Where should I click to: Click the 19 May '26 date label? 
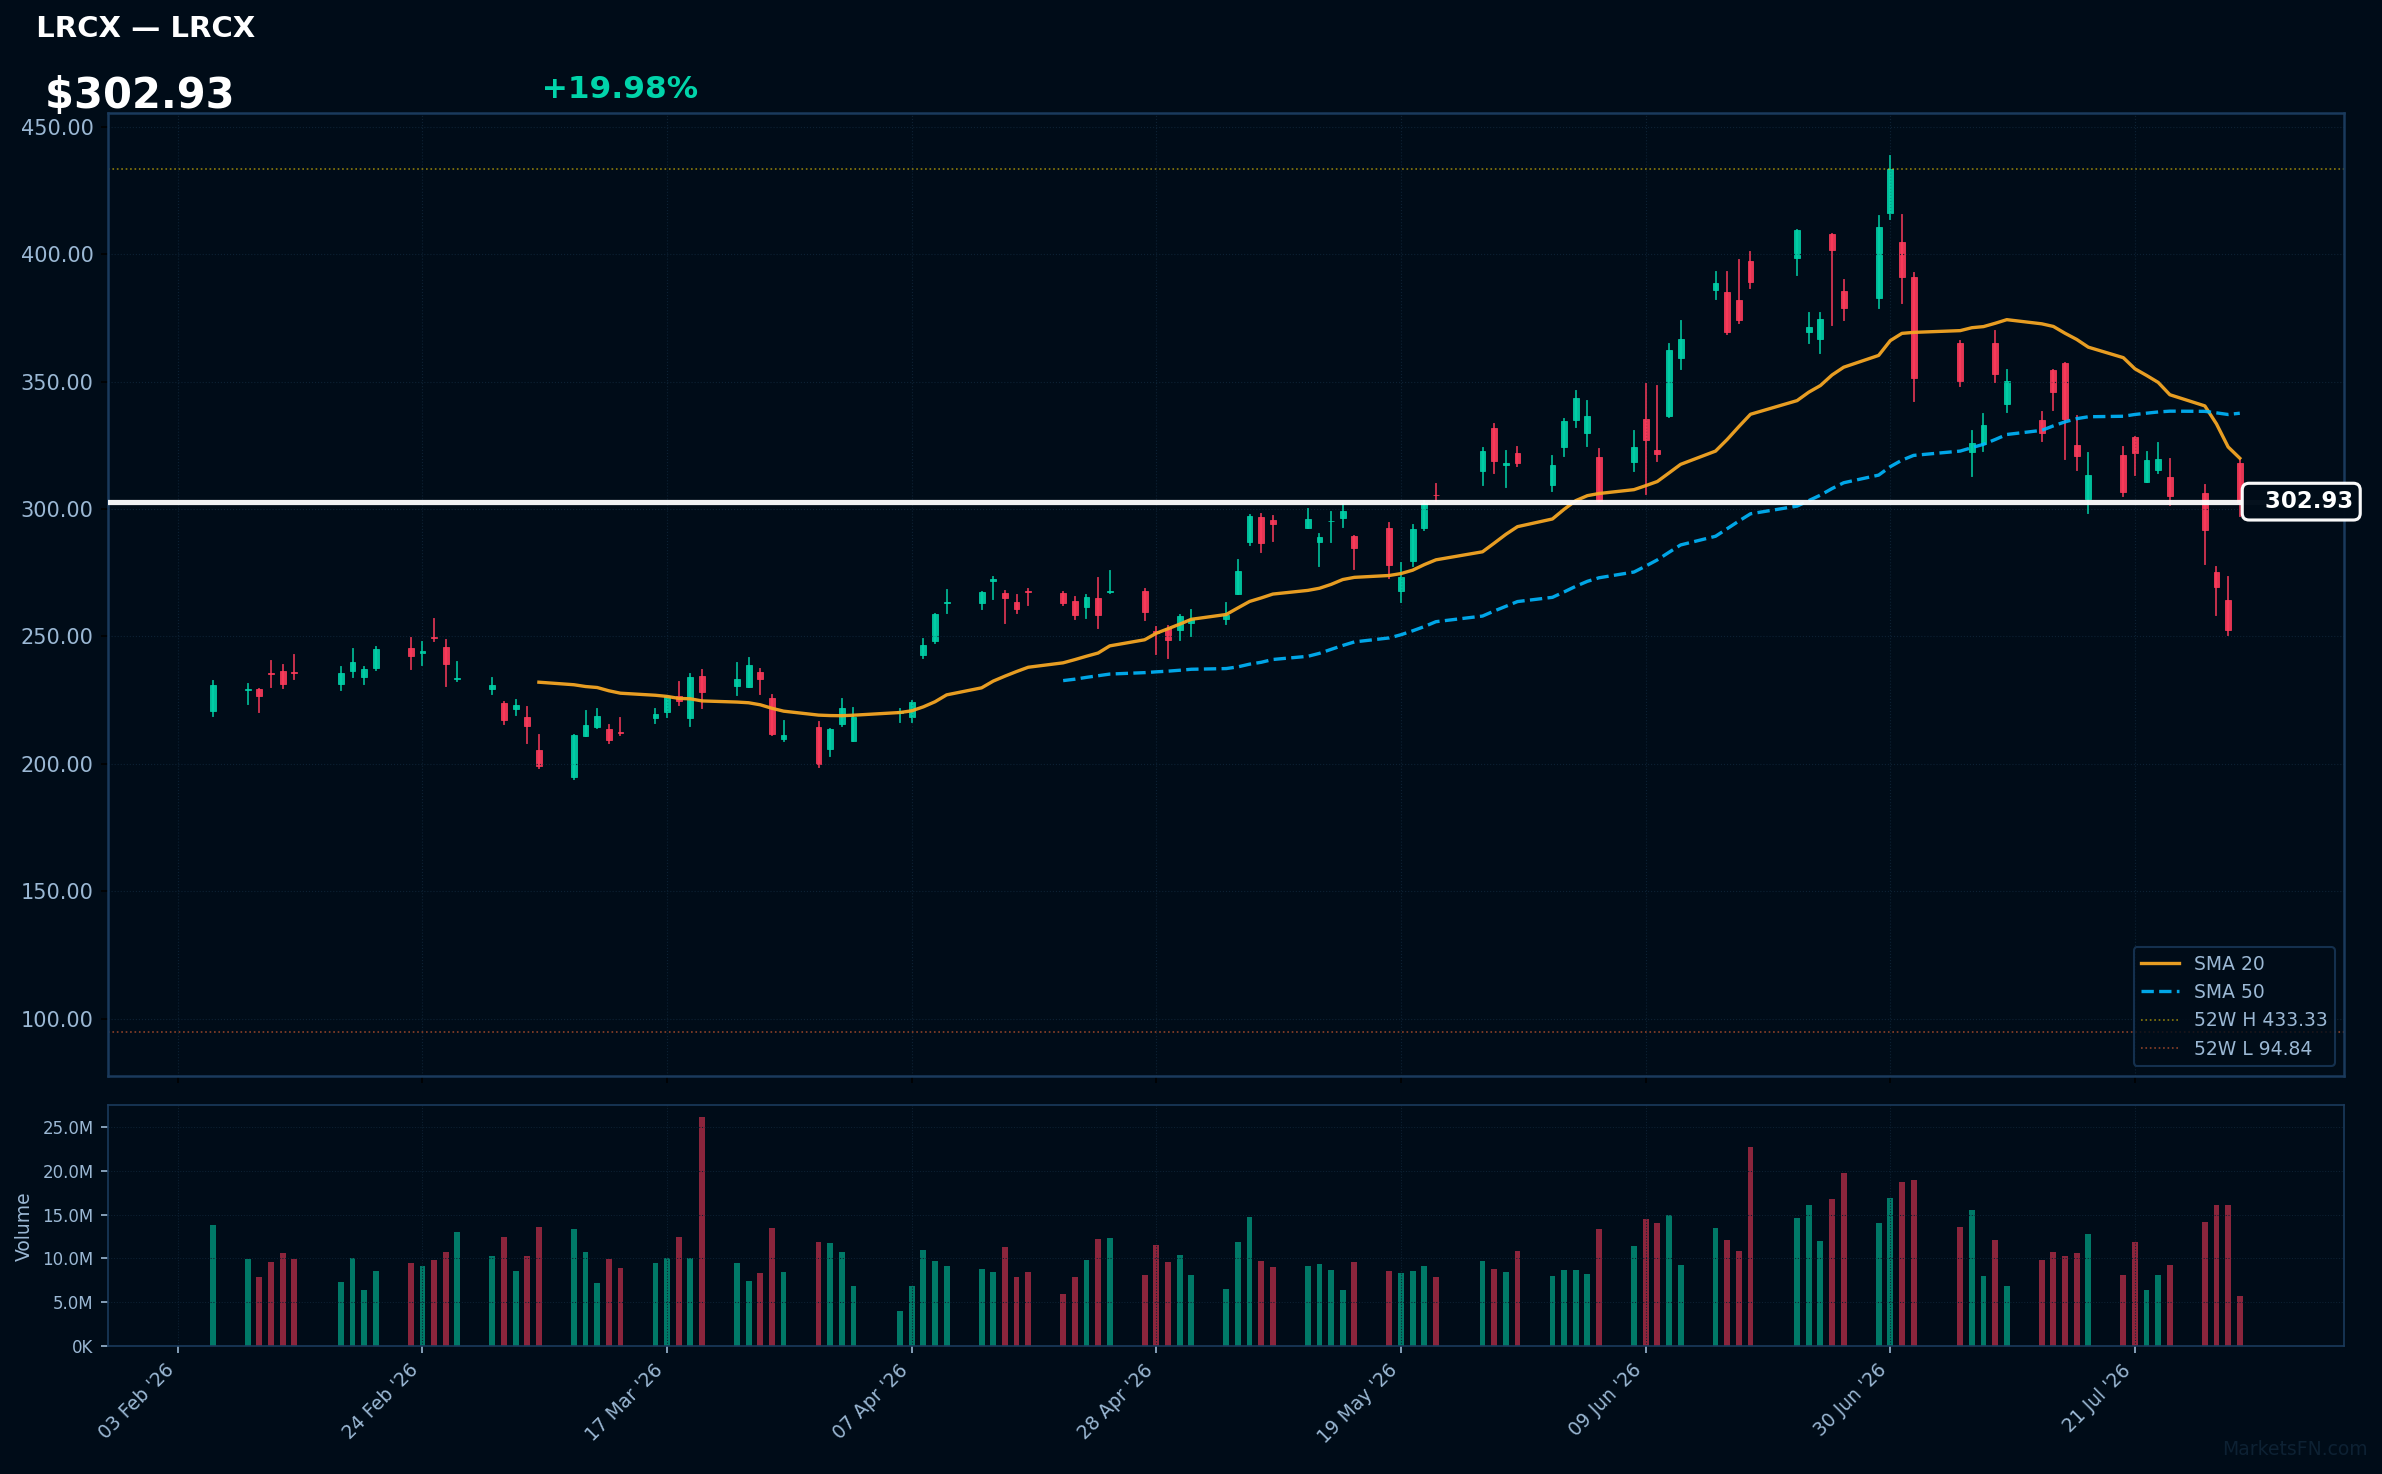click(x=1358, y=1401)
